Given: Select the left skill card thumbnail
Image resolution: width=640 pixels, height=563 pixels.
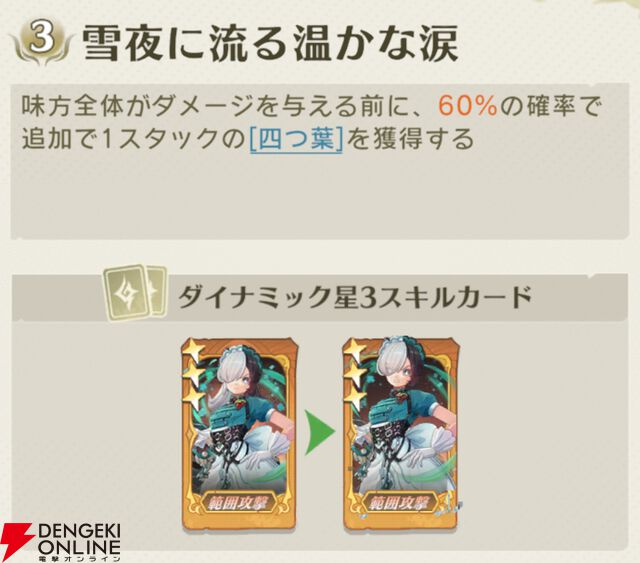Looking at the screenshot, I should click(239, 432).
